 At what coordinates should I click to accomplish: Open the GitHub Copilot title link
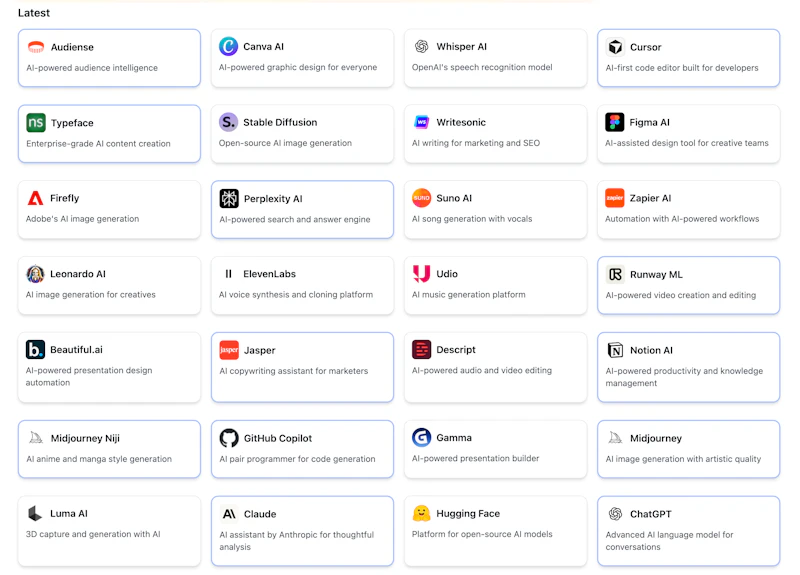[278, 438]
